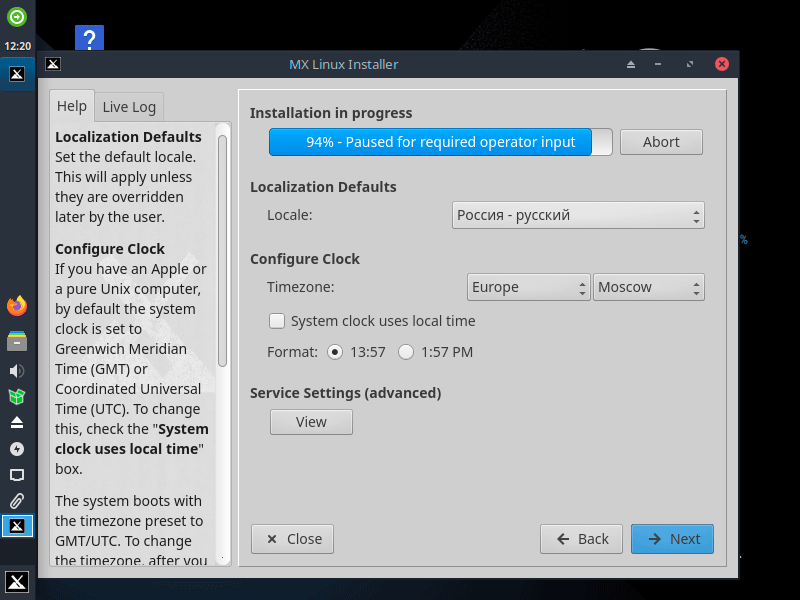Click the green logout arrow icon
The image size is (800, 600).
(x=17, y=16)
